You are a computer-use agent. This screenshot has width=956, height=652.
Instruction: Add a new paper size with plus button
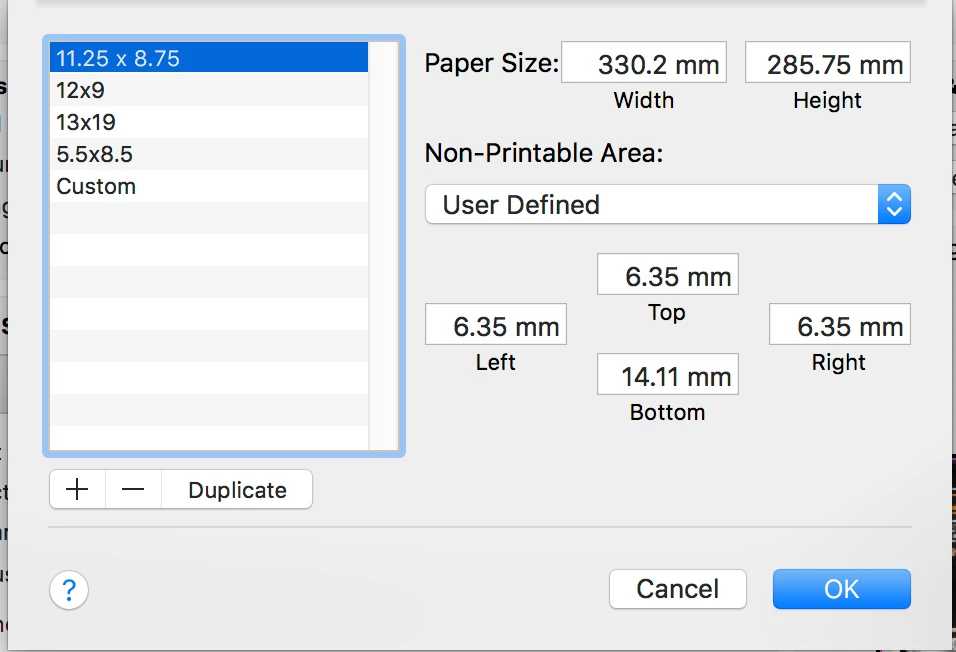click(77, 489)
